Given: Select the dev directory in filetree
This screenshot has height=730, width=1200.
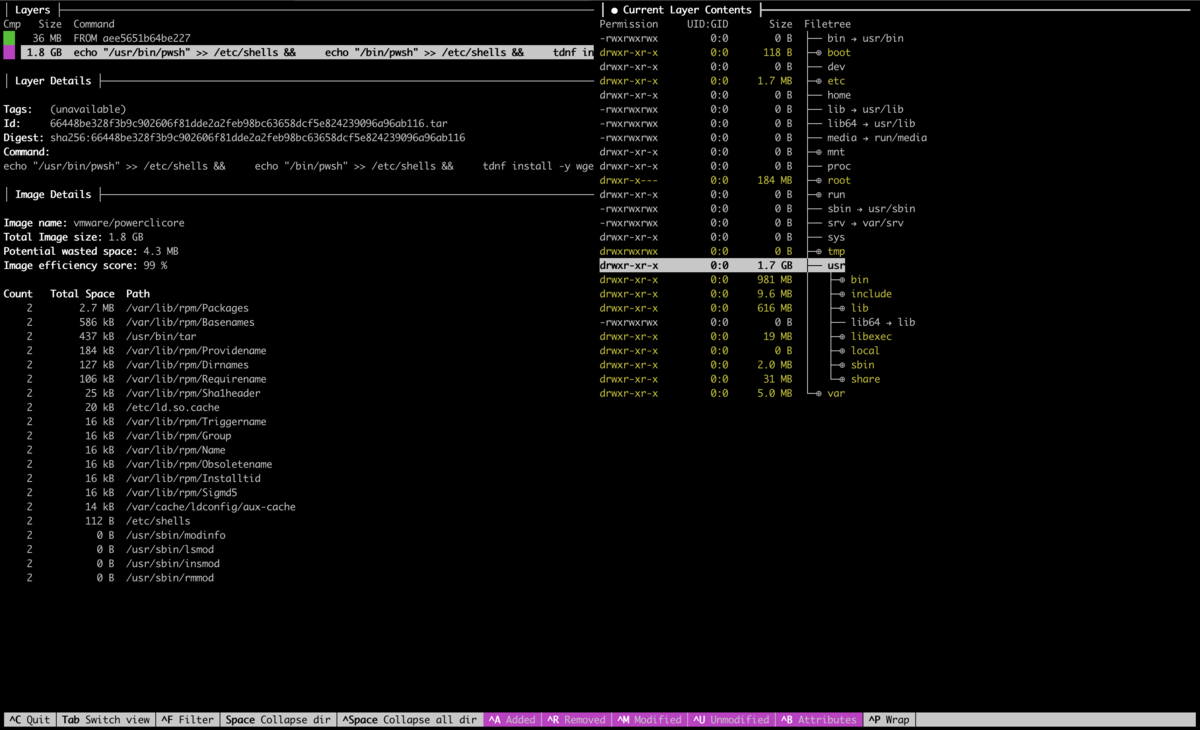Looking at the screenshot, I should coord(836,67).
